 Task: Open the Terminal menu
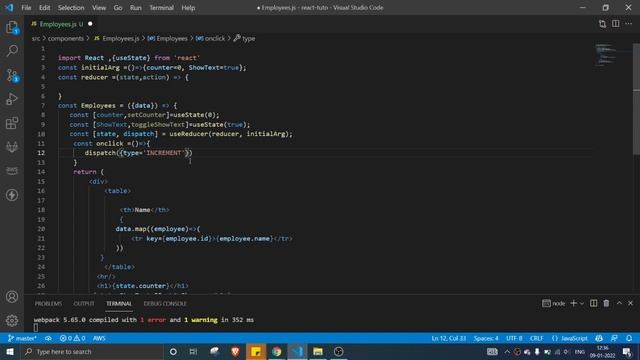(x=161, y=7)
